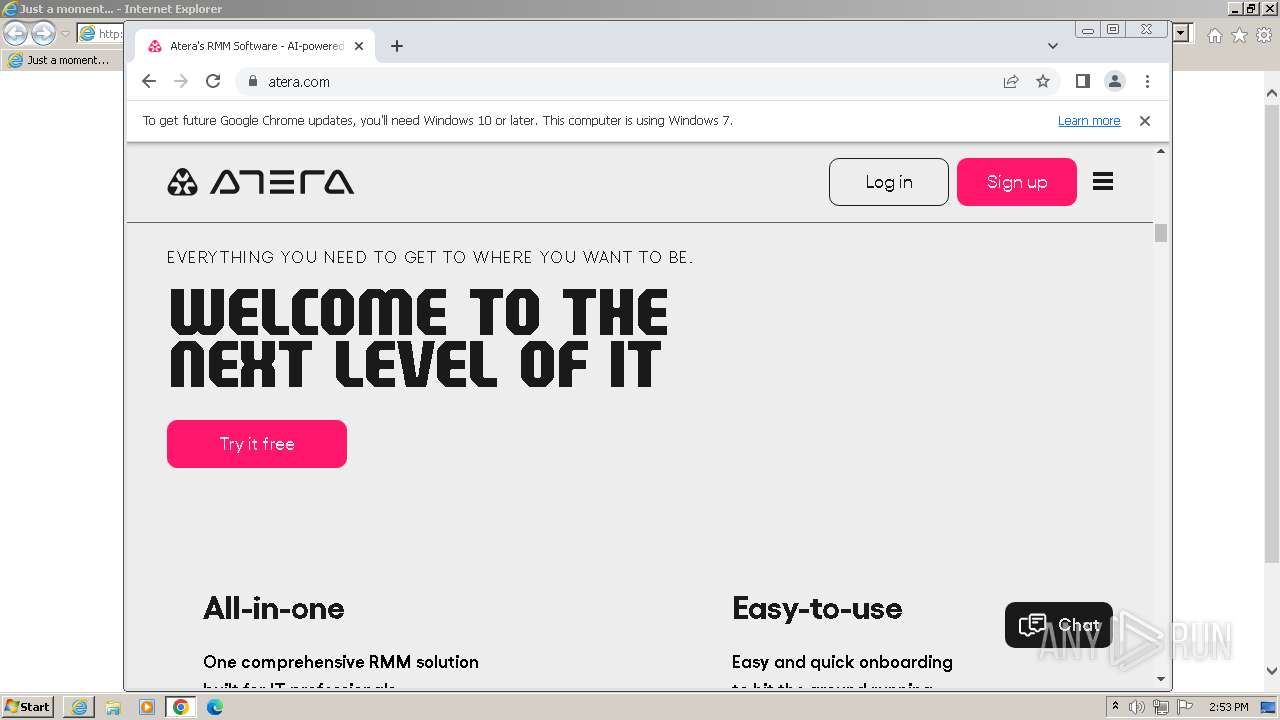The image size is (1280, 720).
Task: Open Chrome profile avatar
Action: (1115, 82)
